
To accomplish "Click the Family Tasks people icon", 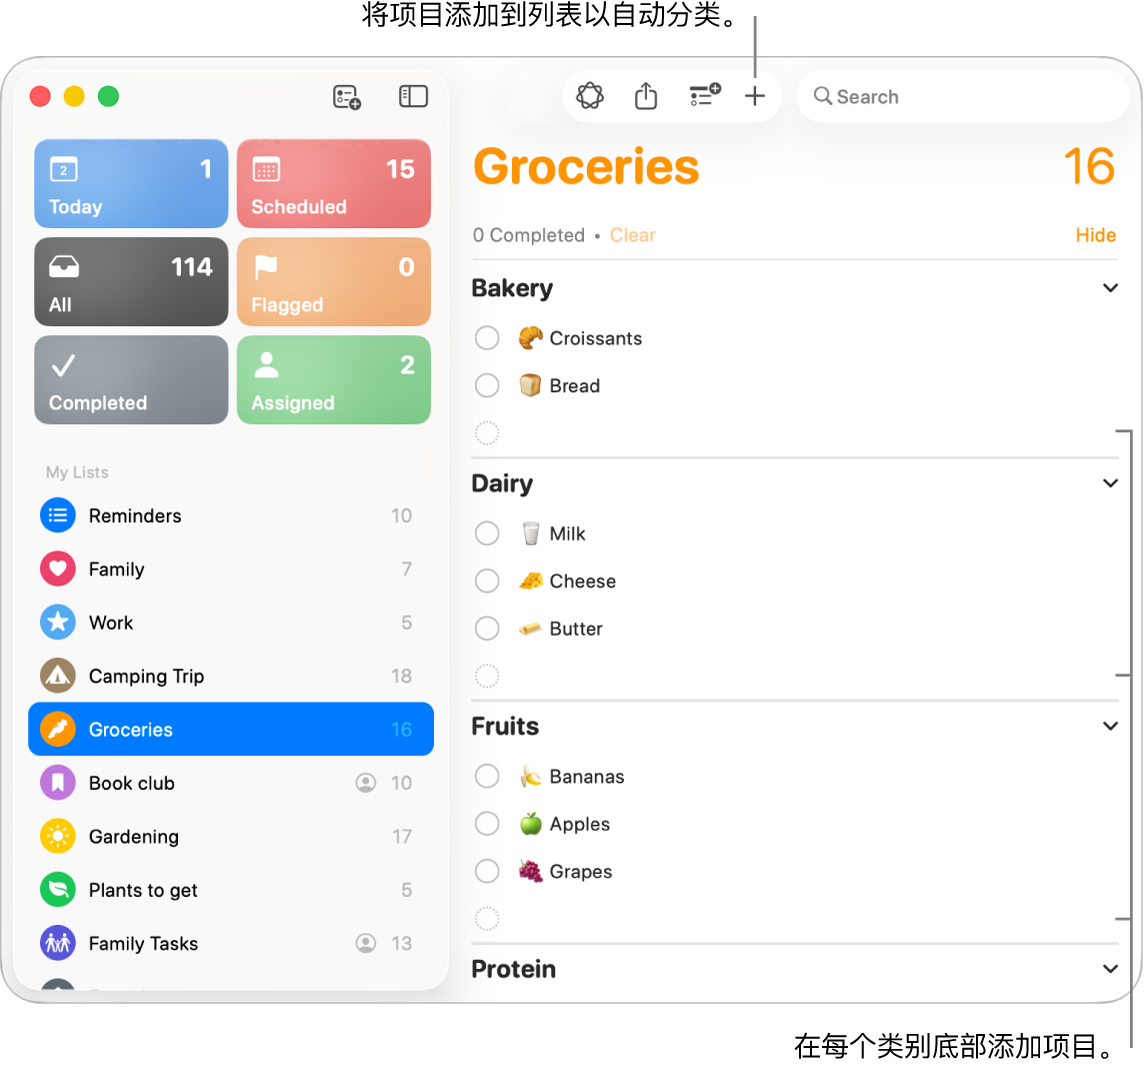I will coord(58,943).
